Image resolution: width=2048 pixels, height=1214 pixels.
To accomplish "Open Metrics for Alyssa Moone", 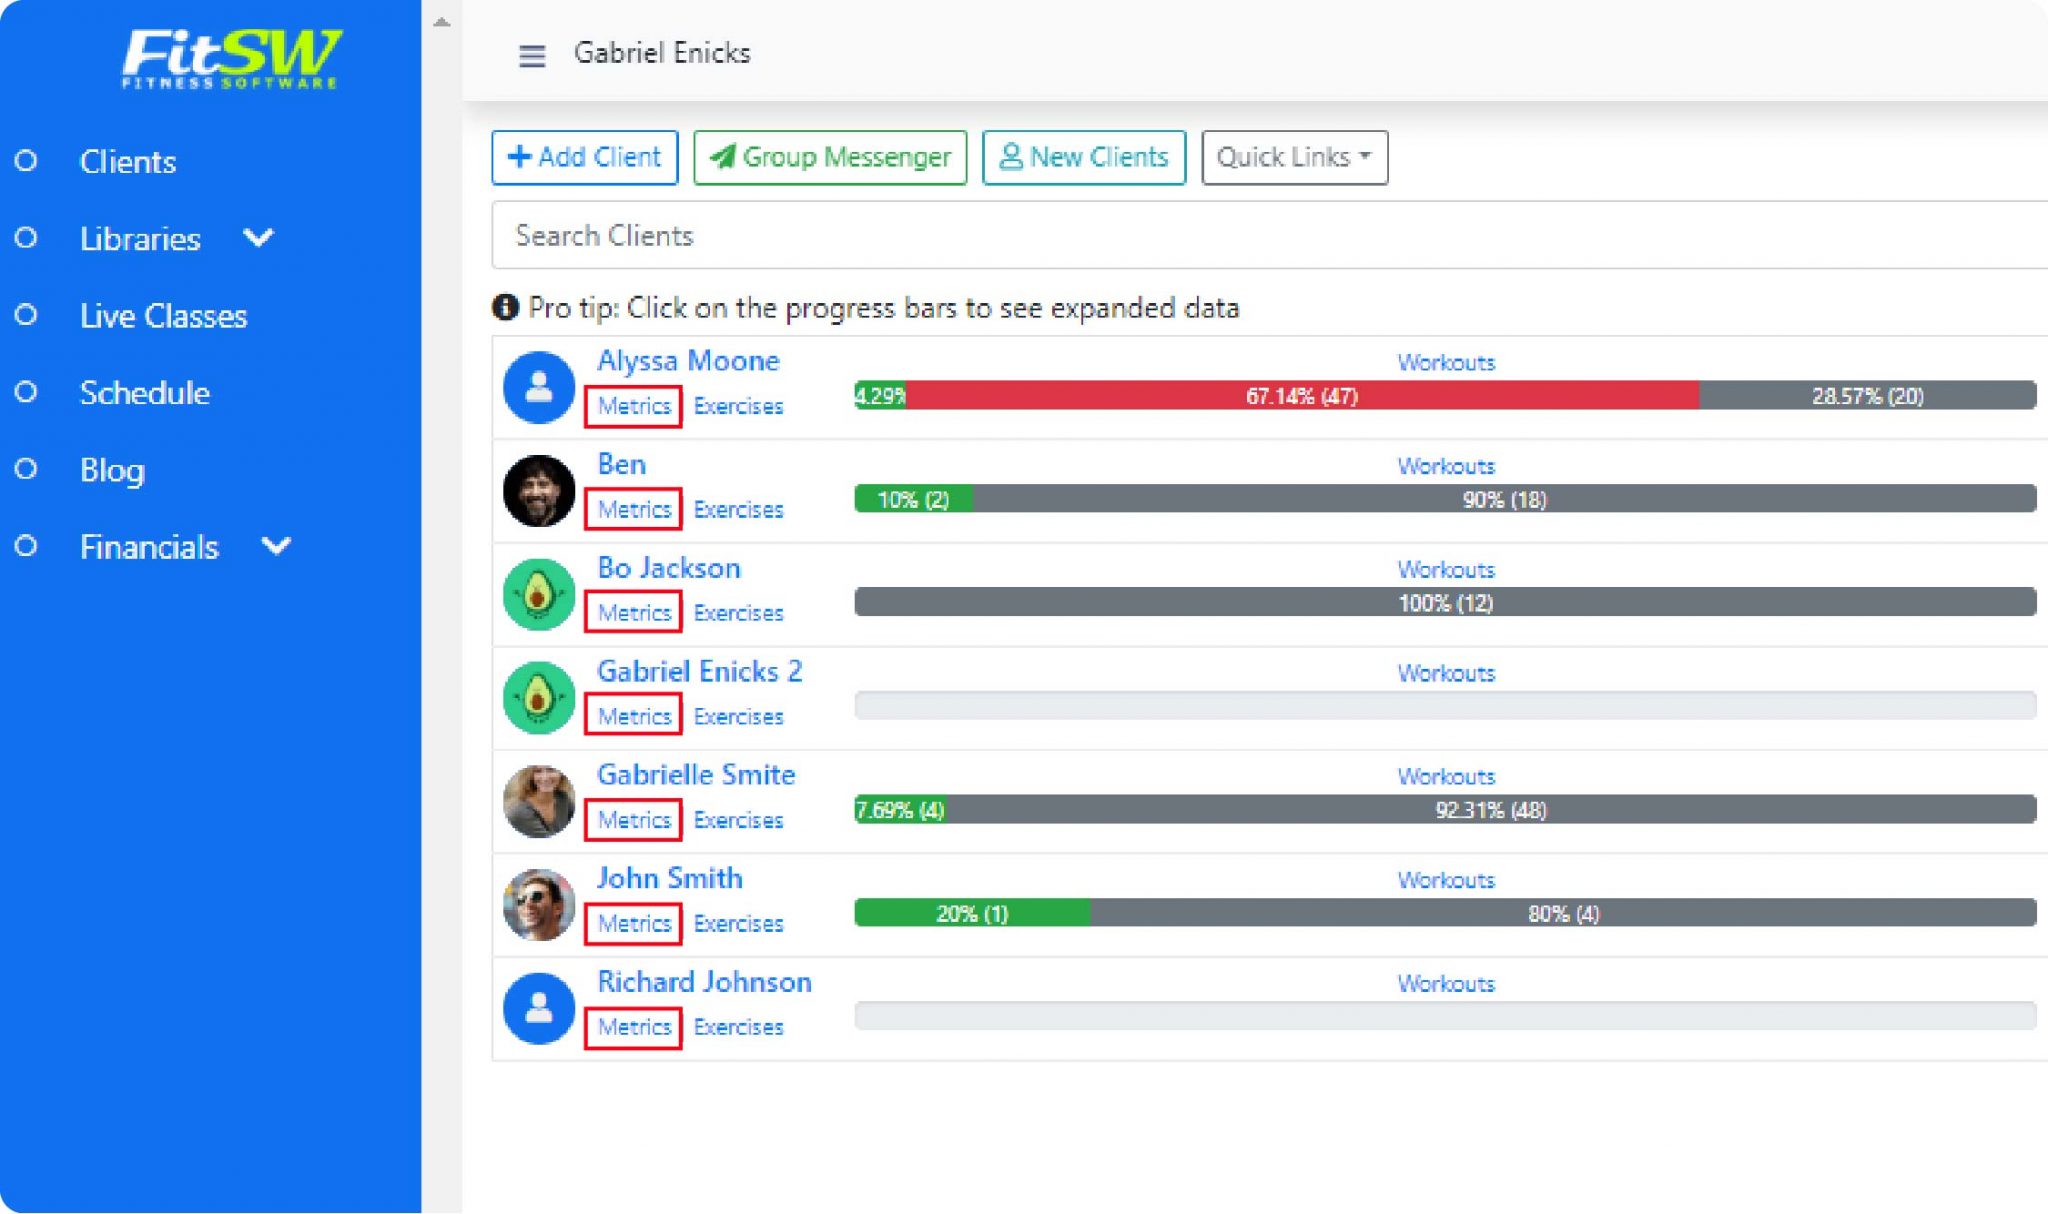I will (634, 406).
